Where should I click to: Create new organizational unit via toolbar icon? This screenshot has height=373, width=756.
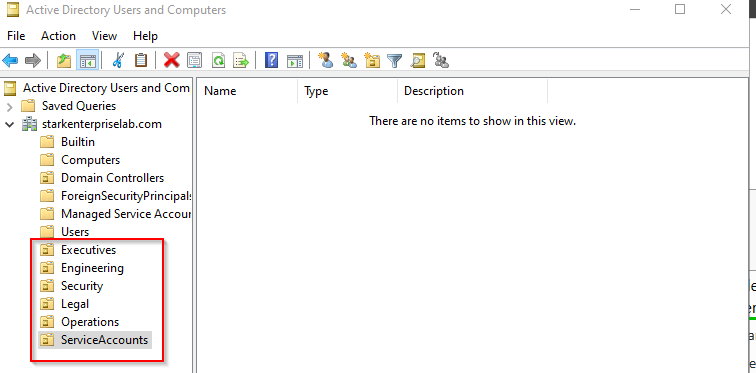(x=372, y=60)
